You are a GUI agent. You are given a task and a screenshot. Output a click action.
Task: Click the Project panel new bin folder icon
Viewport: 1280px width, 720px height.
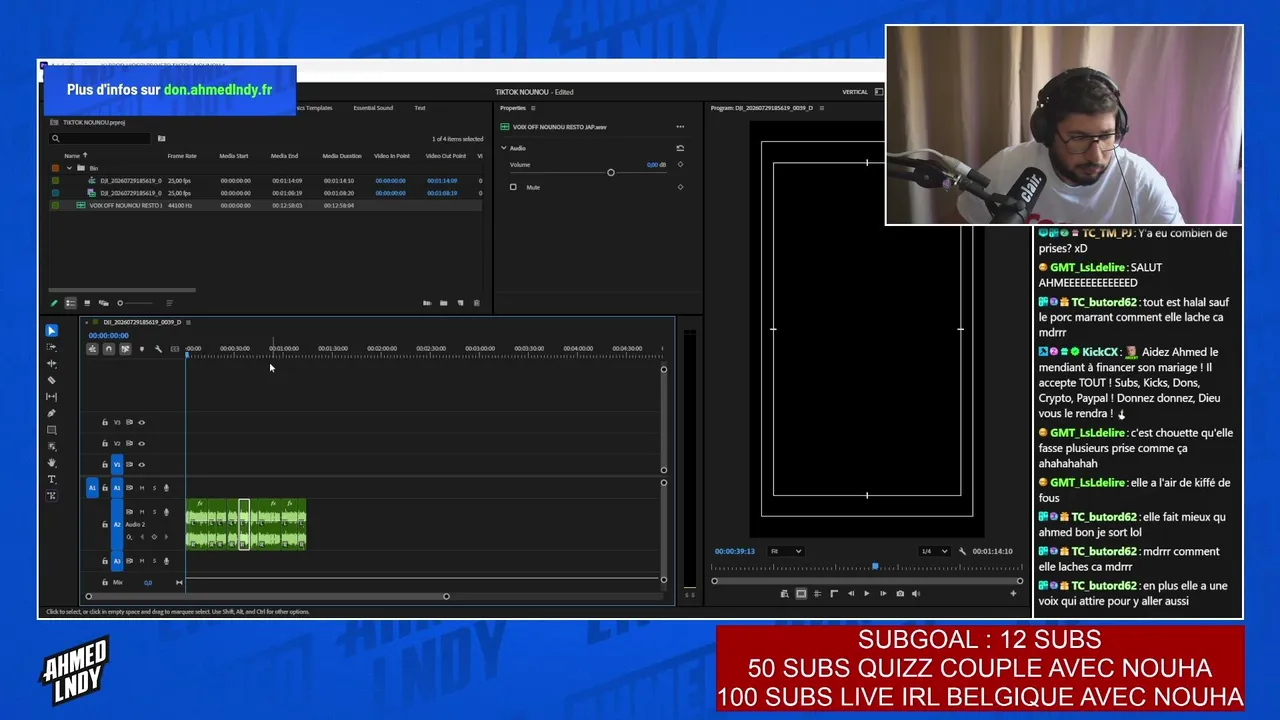point(443,303)
